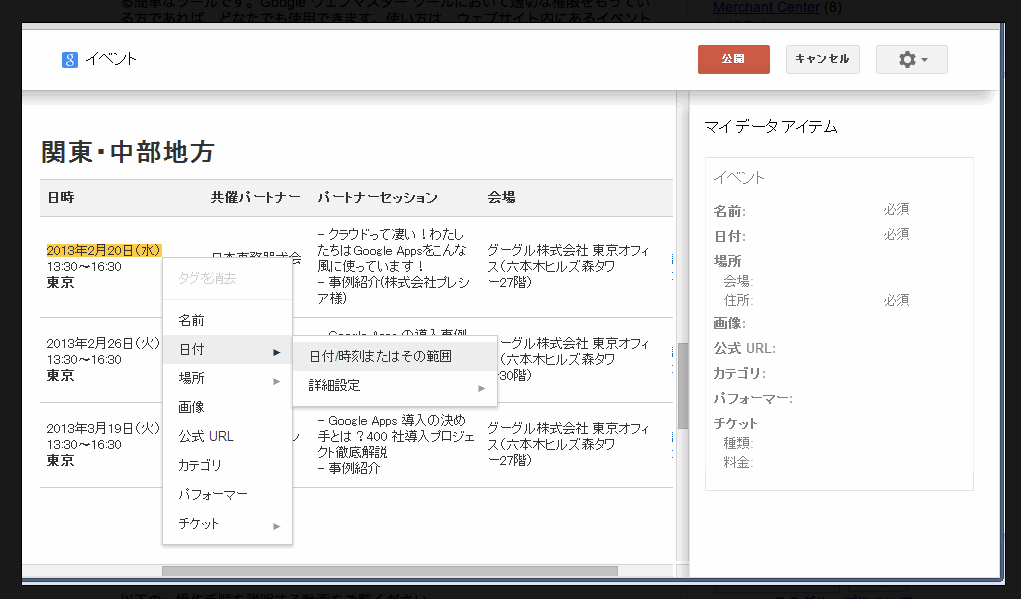
Task: Click the horizontal scrollbar below the table
Action: point(390,571)
